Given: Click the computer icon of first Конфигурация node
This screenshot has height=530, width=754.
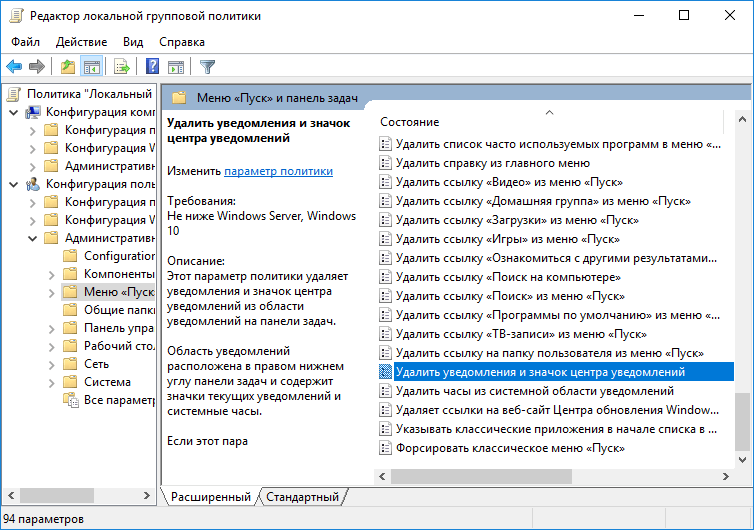Looking at the screenshot, I should click(x=33, y=112).
